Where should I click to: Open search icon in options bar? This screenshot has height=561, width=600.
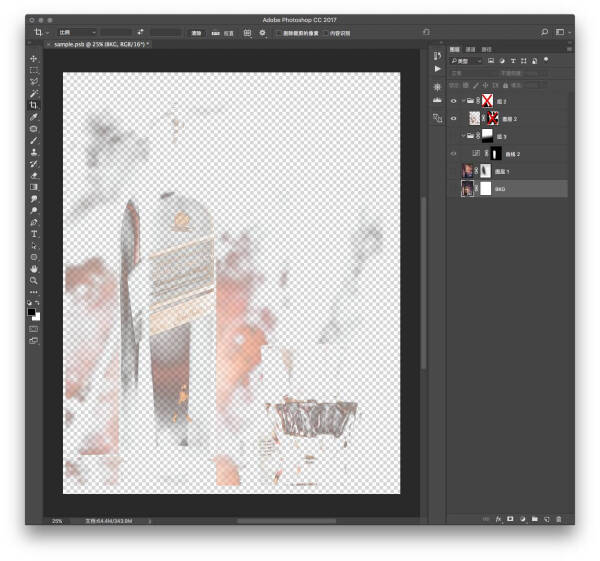545,32
